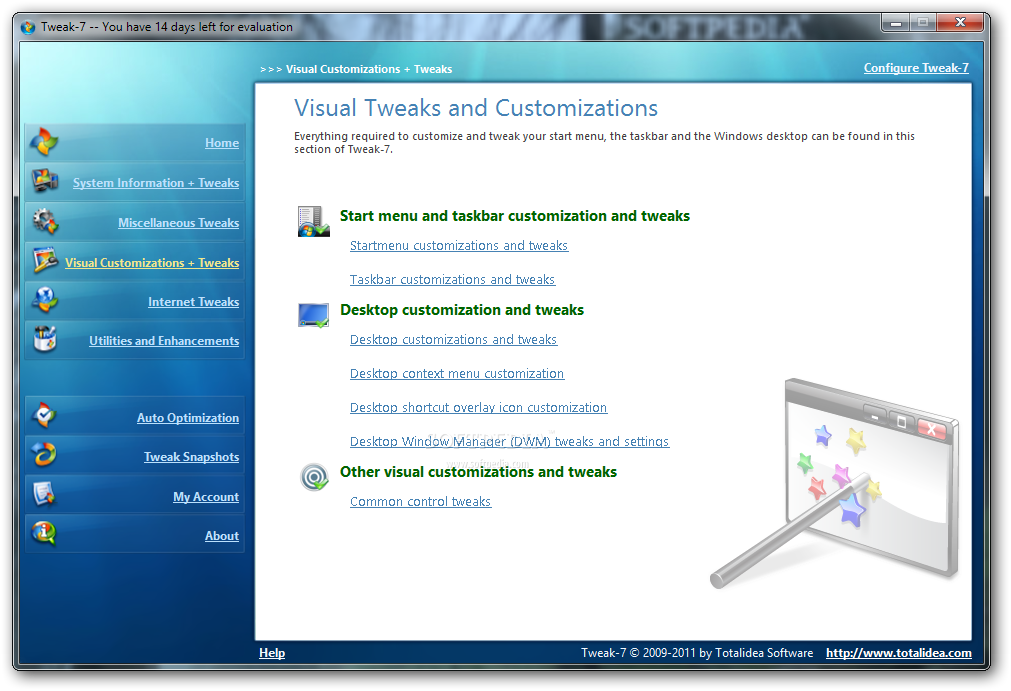Open the About link in sidebar

[222, 536]
